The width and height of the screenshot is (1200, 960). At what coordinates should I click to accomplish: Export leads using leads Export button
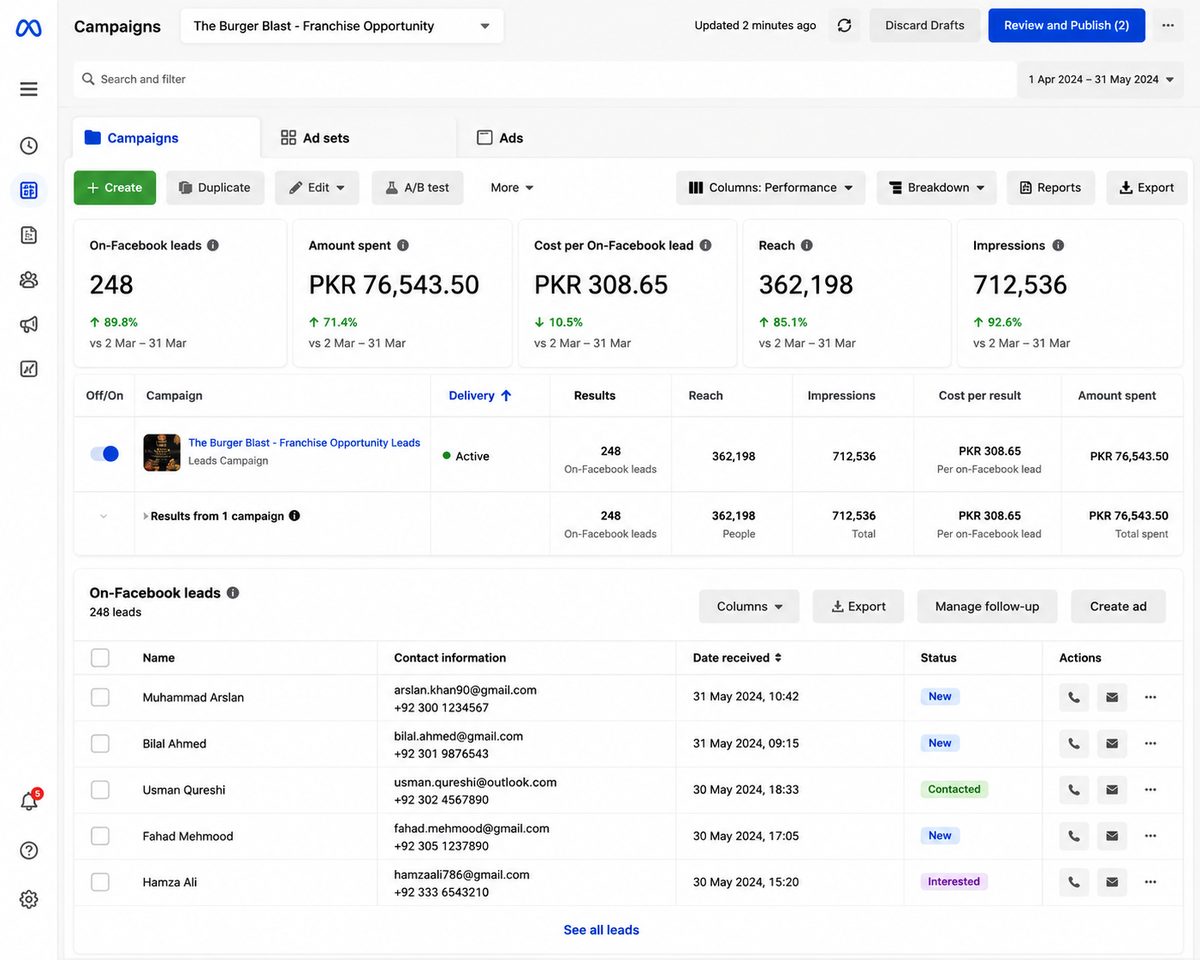[858, 607]
